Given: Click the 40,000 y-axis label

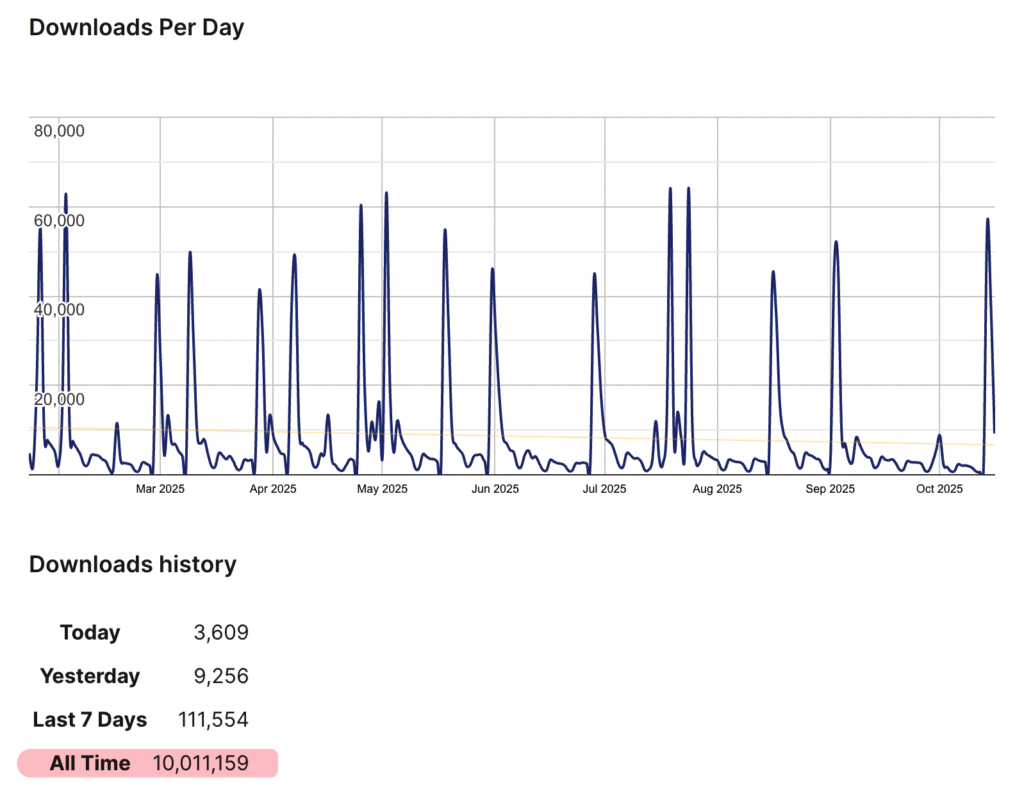Looking at the screenshot, I should pyautogui.click(x=59, y=309).
